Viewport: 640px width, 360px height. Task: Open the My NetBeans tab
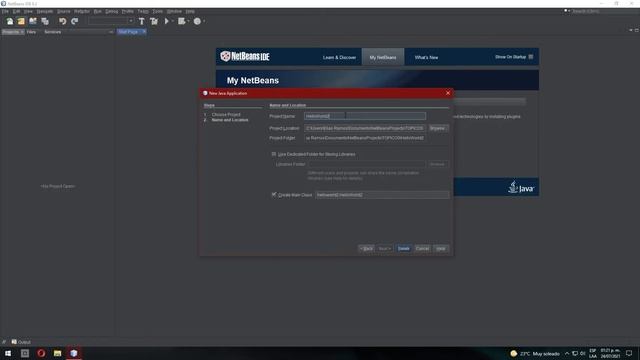(x=383, y=58)
